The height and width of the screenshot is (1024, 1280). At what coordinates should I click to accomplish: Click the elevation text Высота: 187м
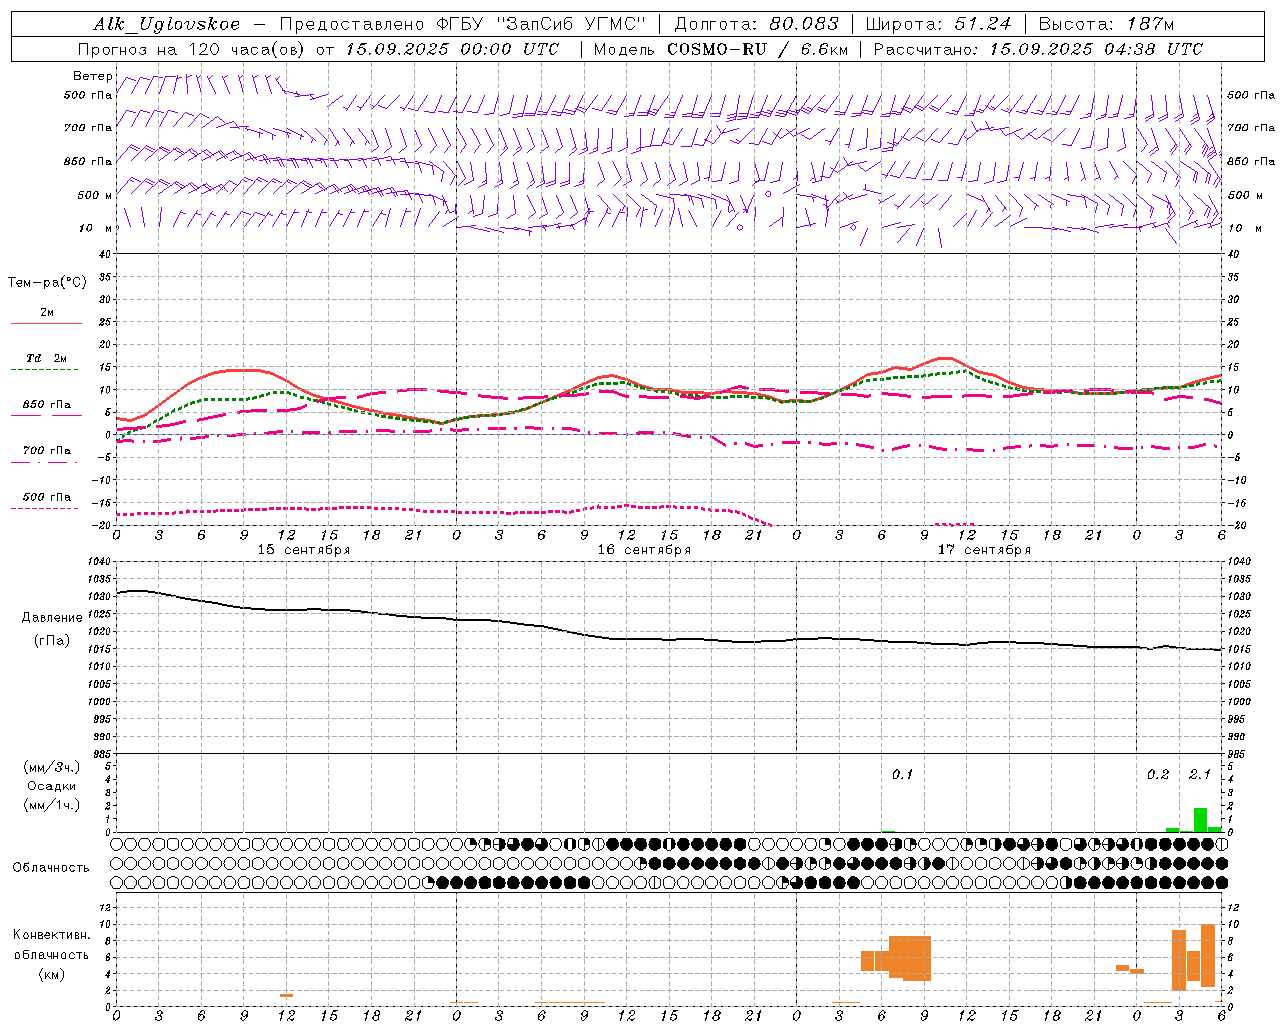(1106, 24)
